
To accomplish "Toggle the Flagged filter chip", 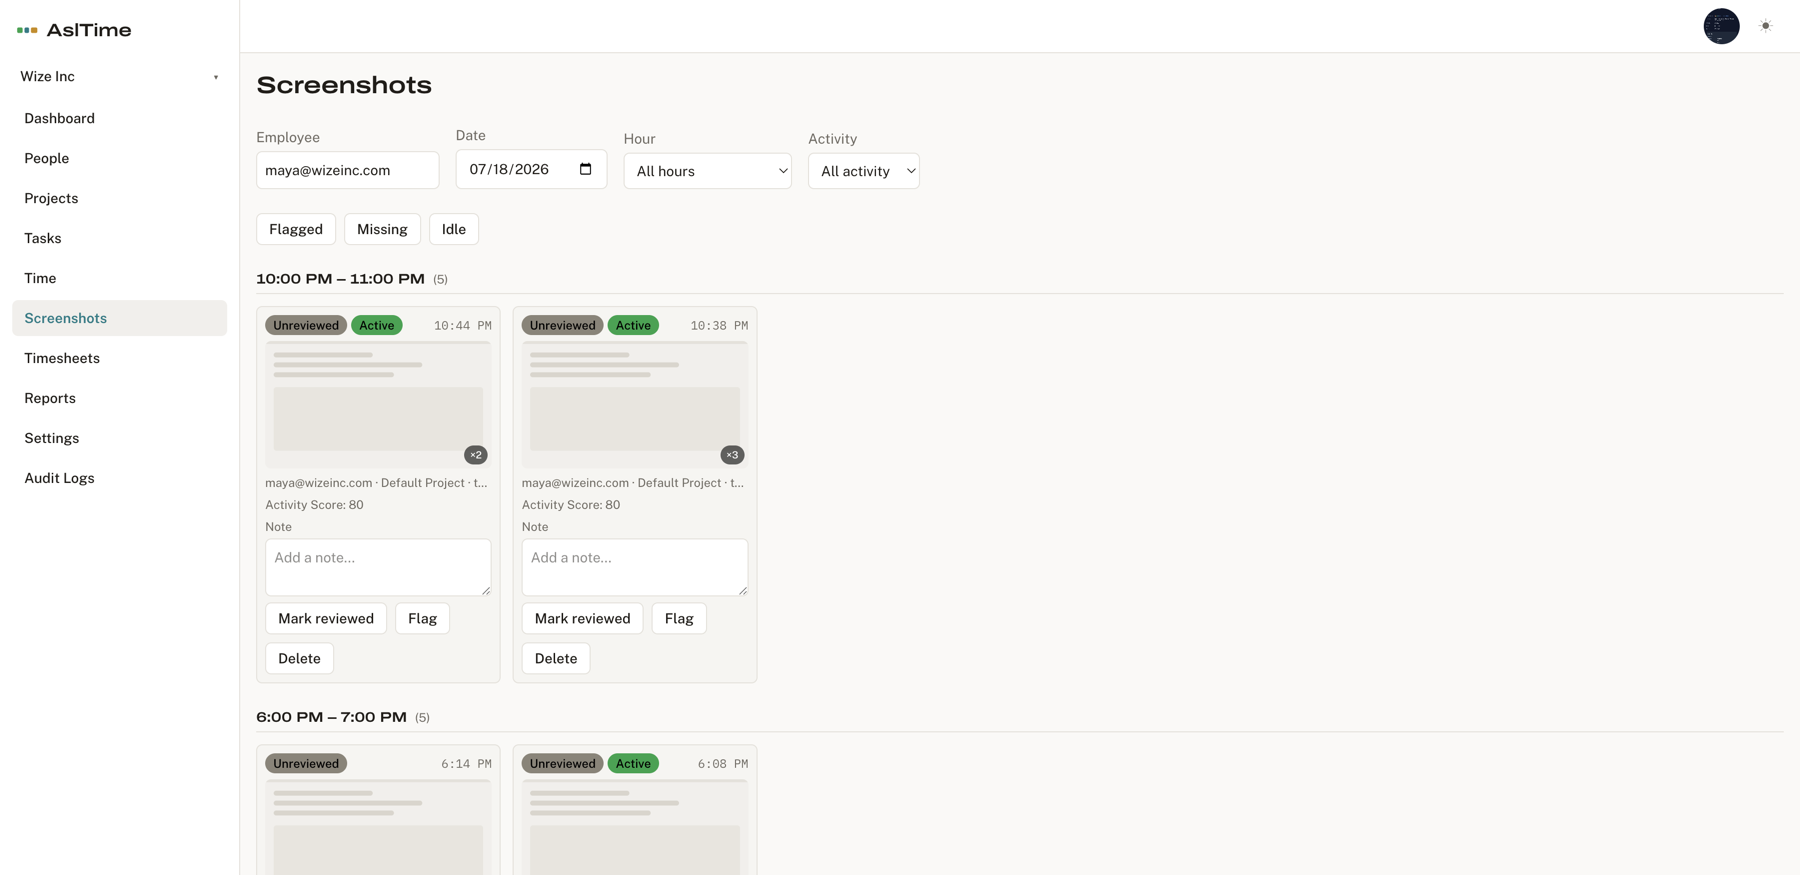I will [296, 229].
